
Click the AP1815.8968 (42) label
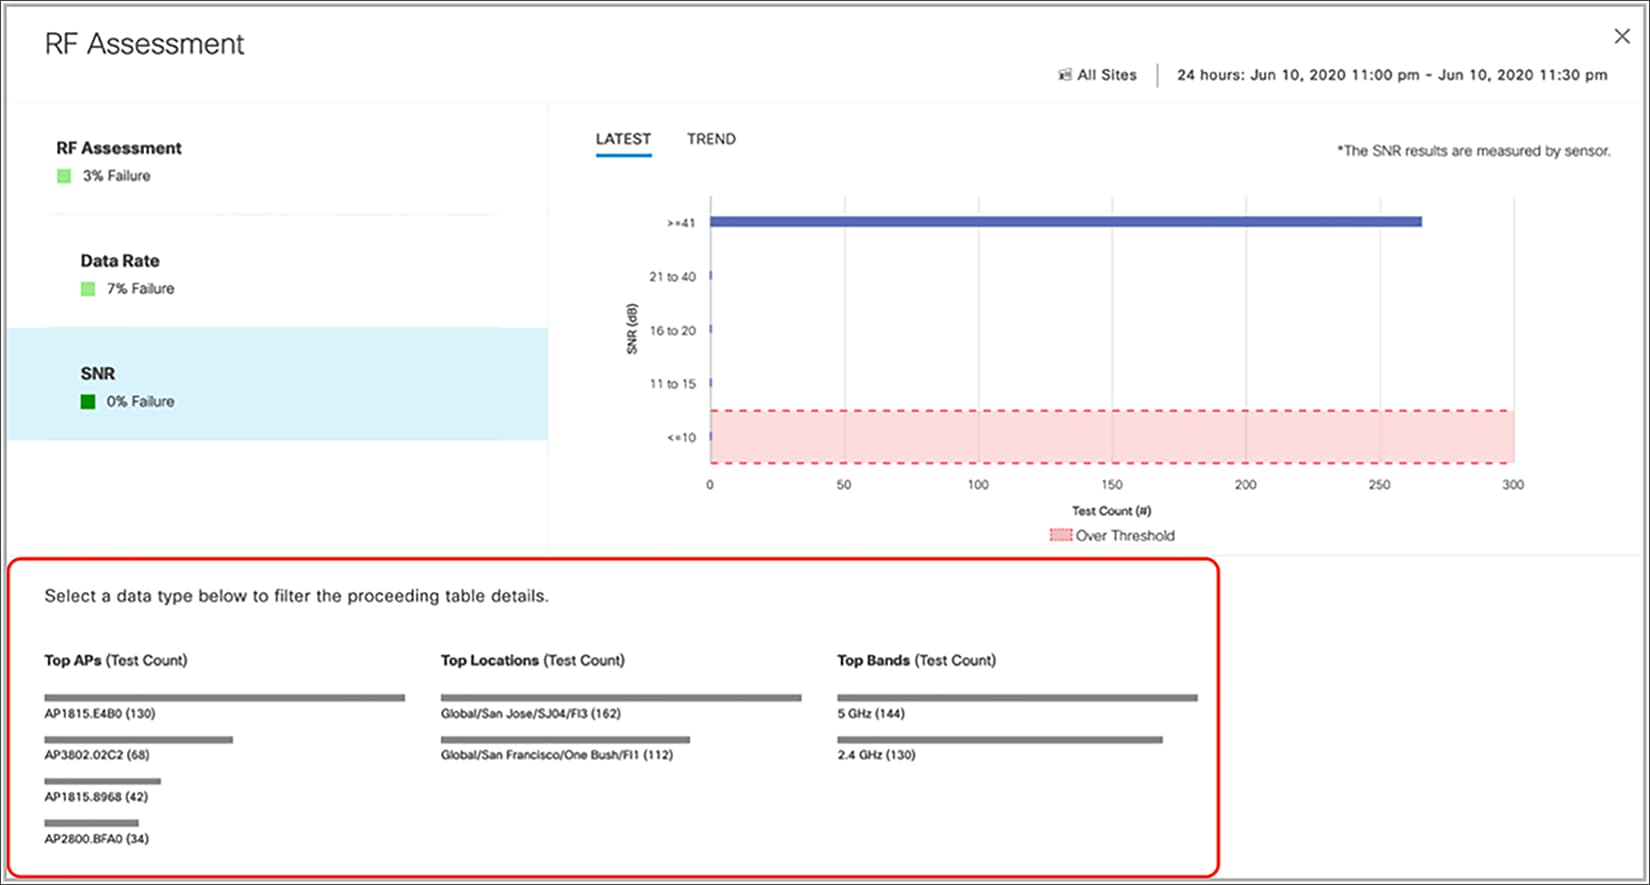[x=96, y=797]
